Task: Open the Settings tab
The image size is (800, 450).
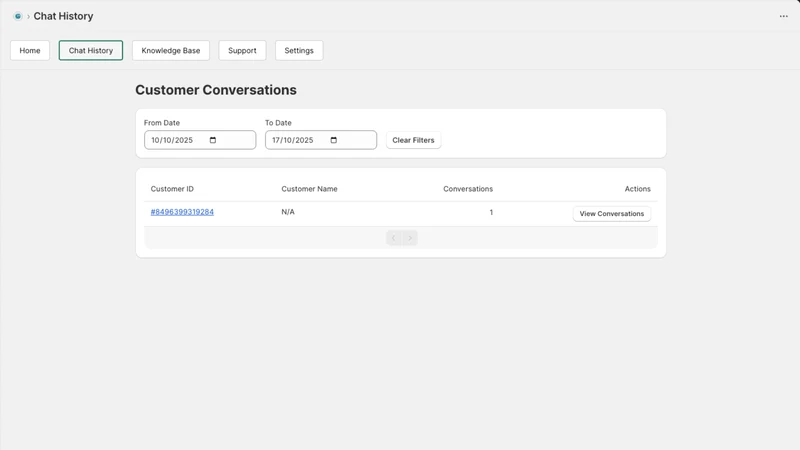Action: [x=299, y=51]
